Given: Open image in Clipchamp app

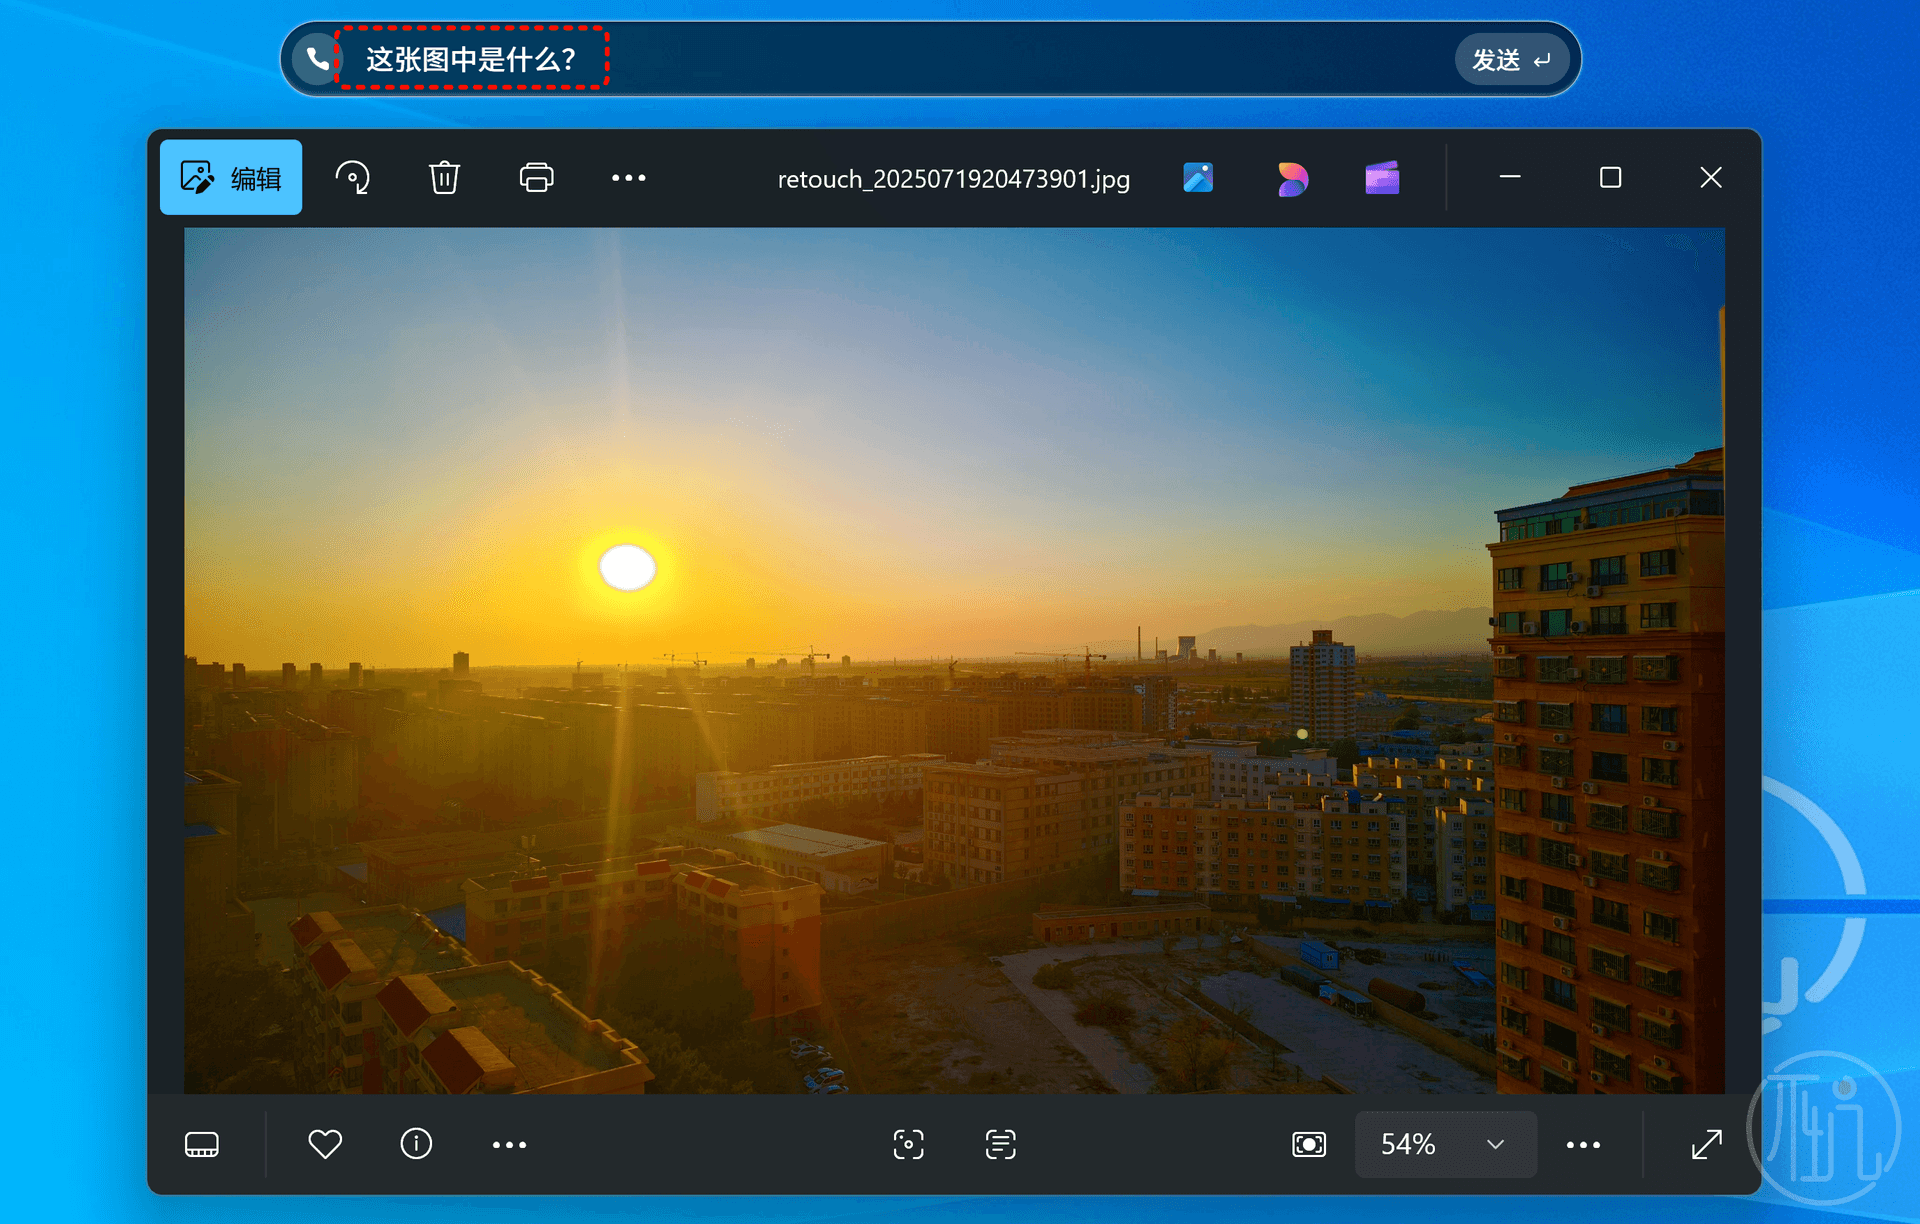Looking at the screenshot, I should tap(1382, 179).
